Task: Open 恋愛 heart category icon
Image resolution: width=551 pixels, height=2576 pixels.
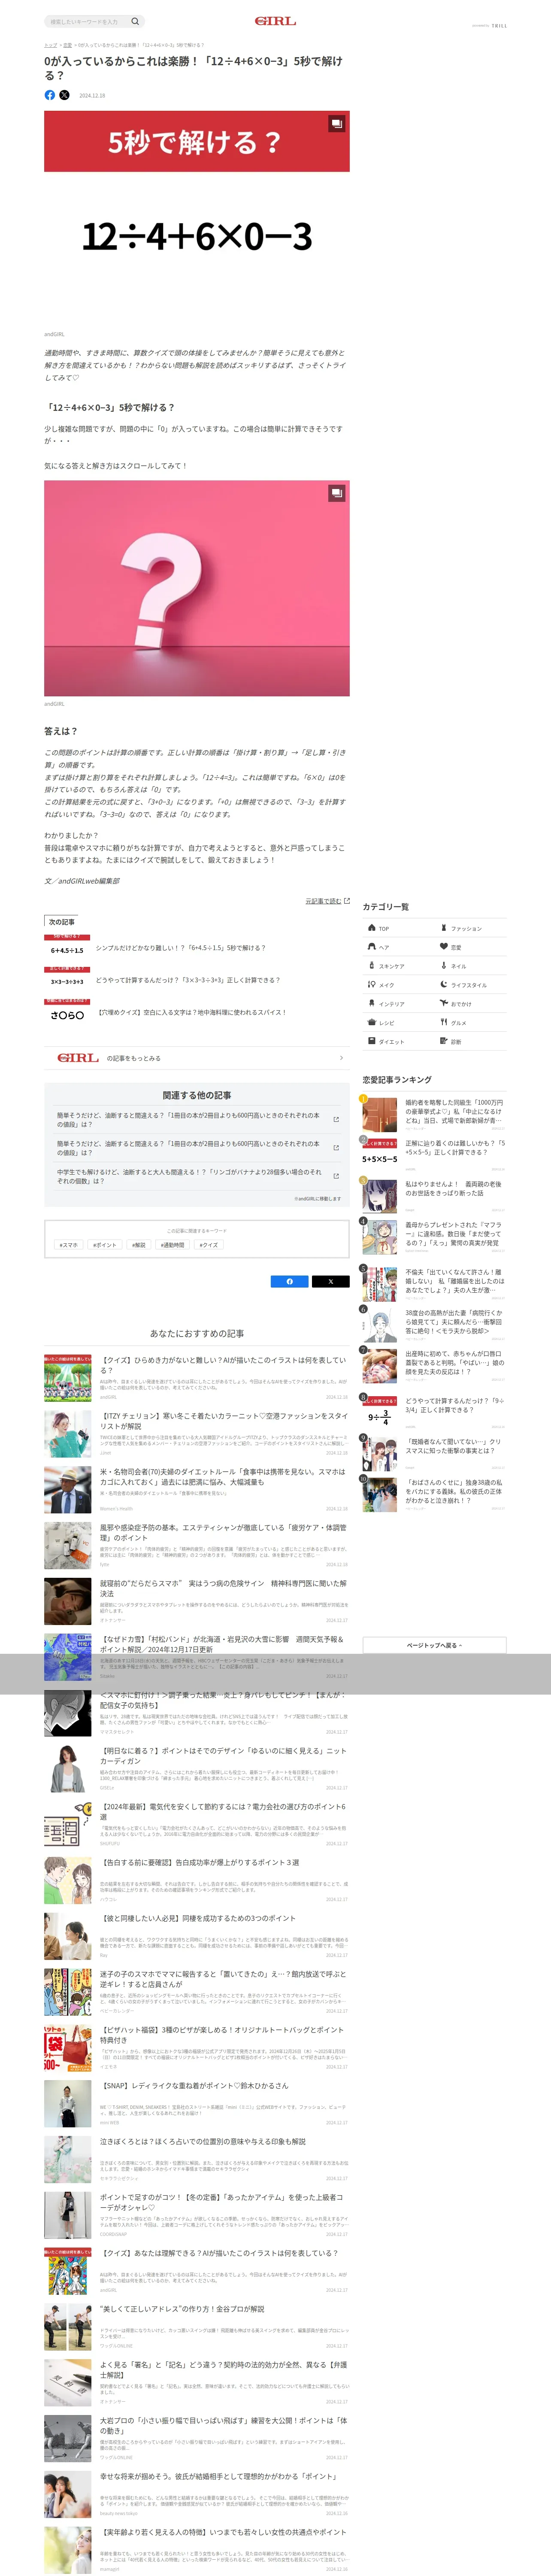Action: pos(444,947)
